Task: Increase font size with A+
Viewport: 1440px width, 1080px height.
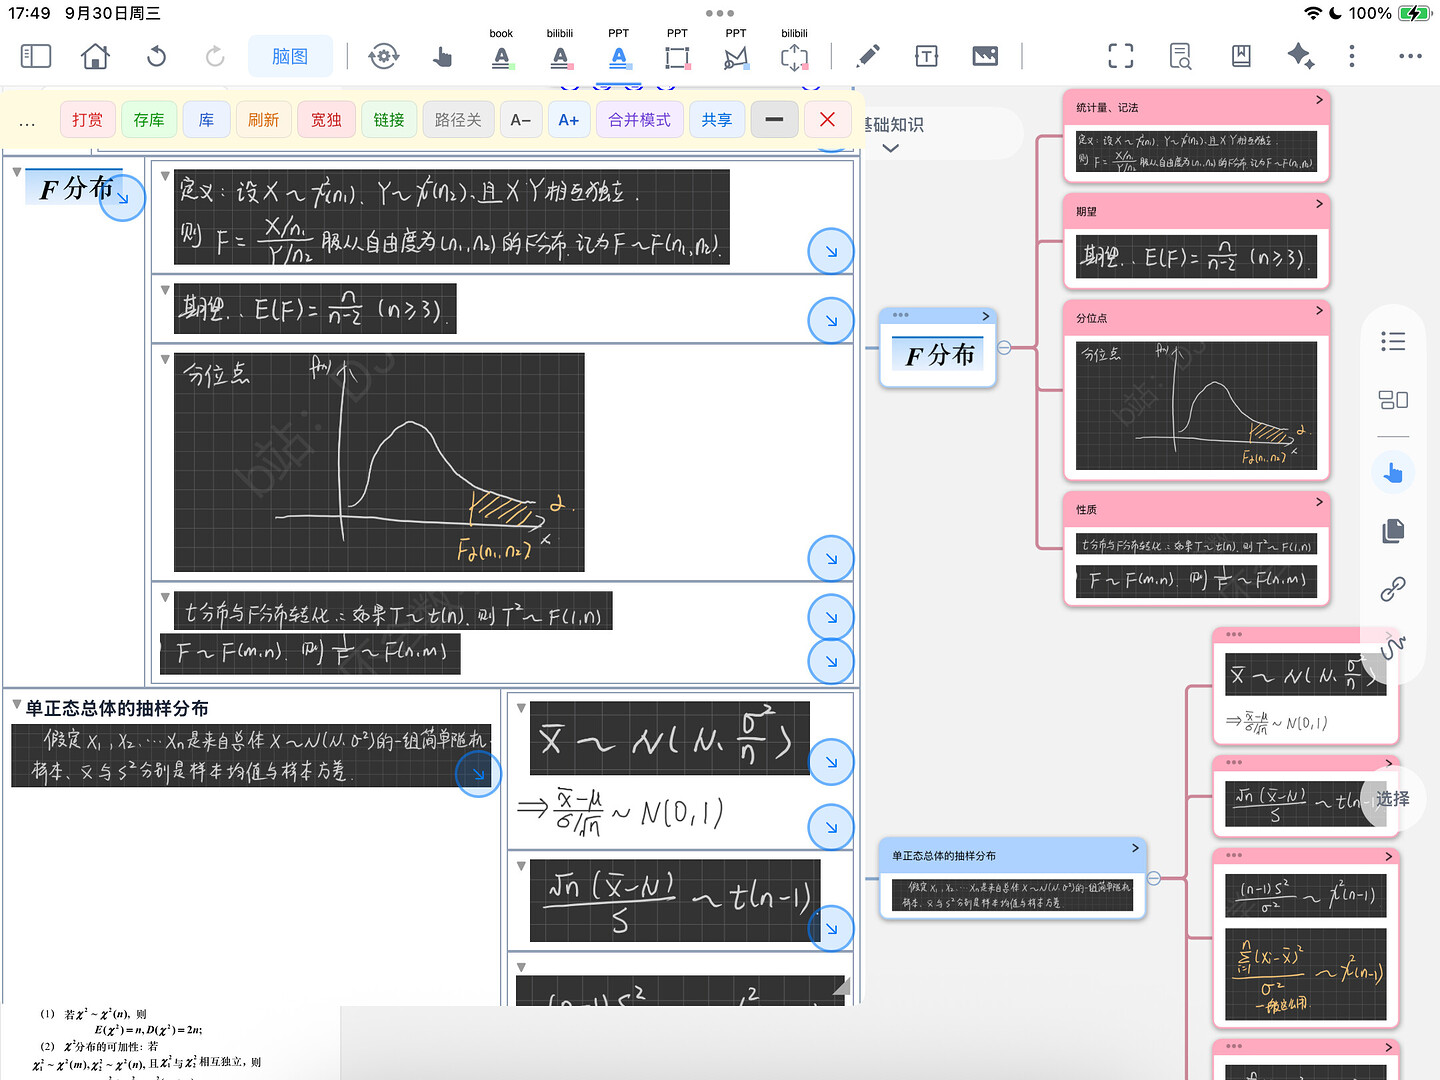Action: (x=568, y=120)
